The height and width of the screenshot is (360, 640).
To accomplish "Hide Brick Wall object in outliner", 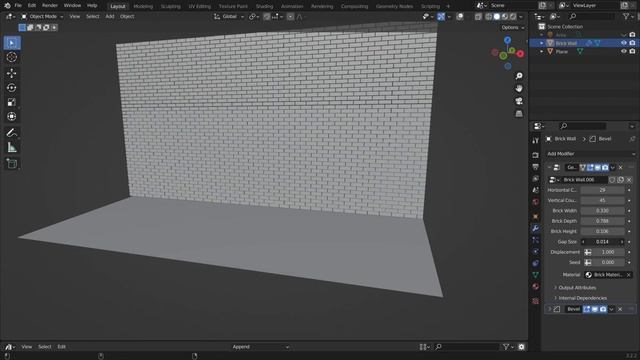I will coord(624,43).
